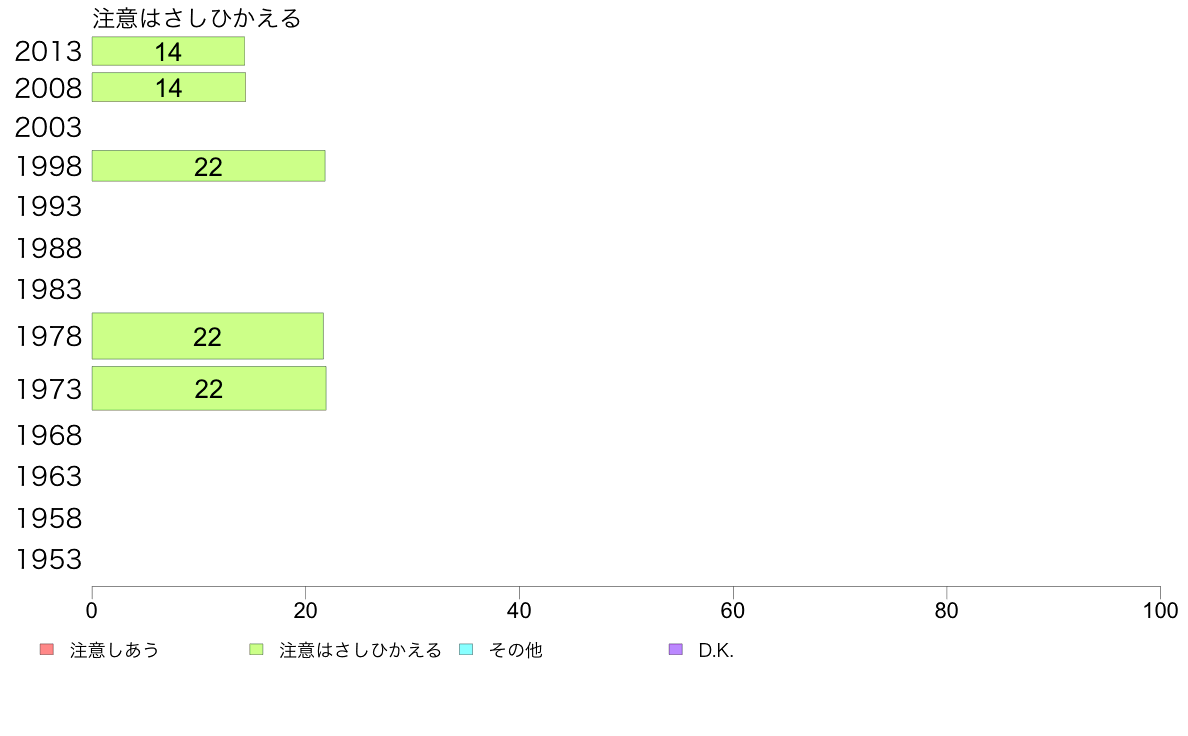The width and height of the screenshot is (1188, 736).
Task: Select the 1973 bar showing 22
Action: click(209, 389)
